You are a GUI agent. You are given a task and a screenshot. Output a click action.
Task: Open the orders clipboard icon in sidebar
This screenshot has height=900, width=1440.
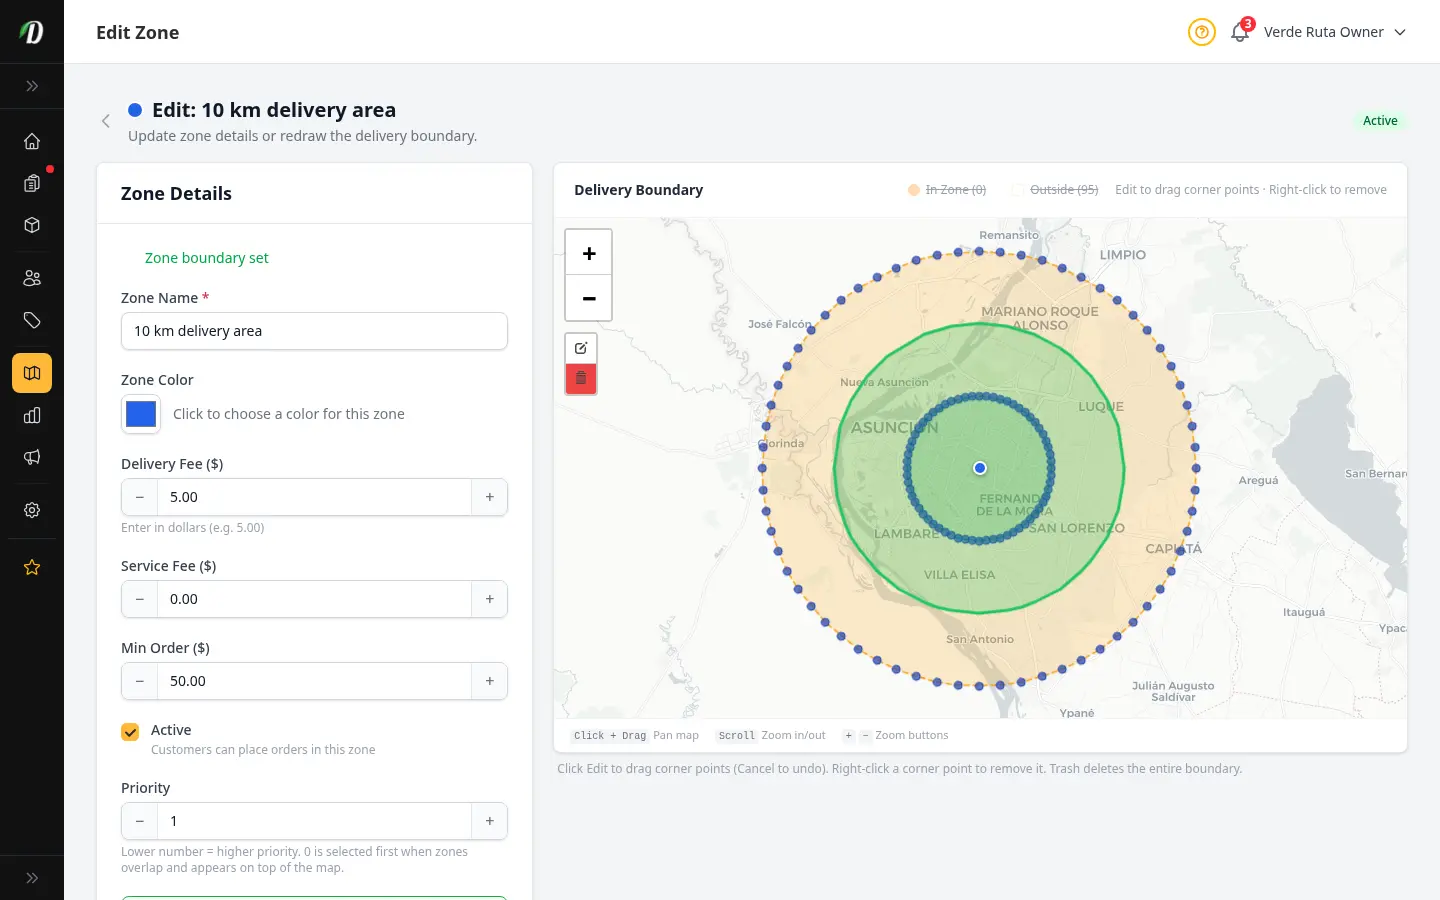pyautogui.click(x=32, y=183)
